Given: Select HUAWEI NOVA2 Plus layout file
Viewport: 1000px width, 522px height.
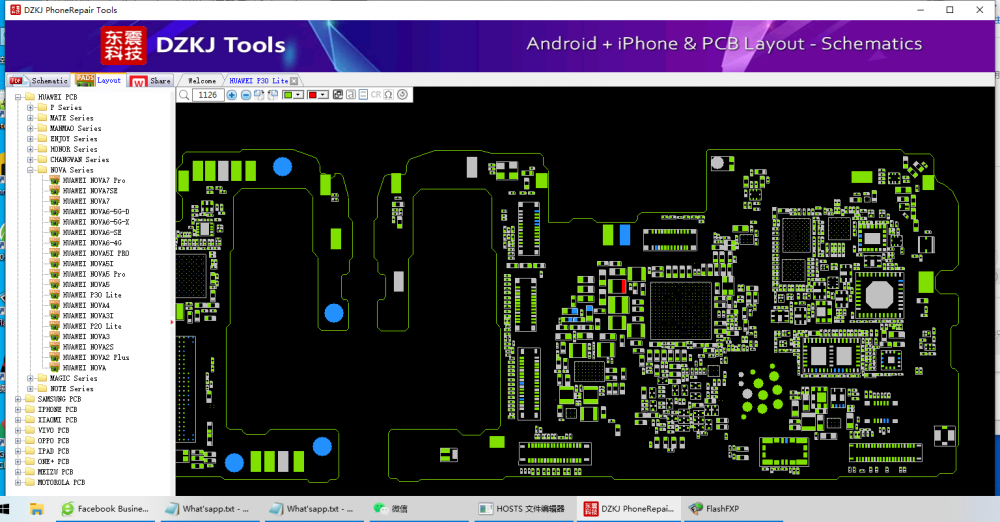Looking at the screenshot, I should (96, 357).
